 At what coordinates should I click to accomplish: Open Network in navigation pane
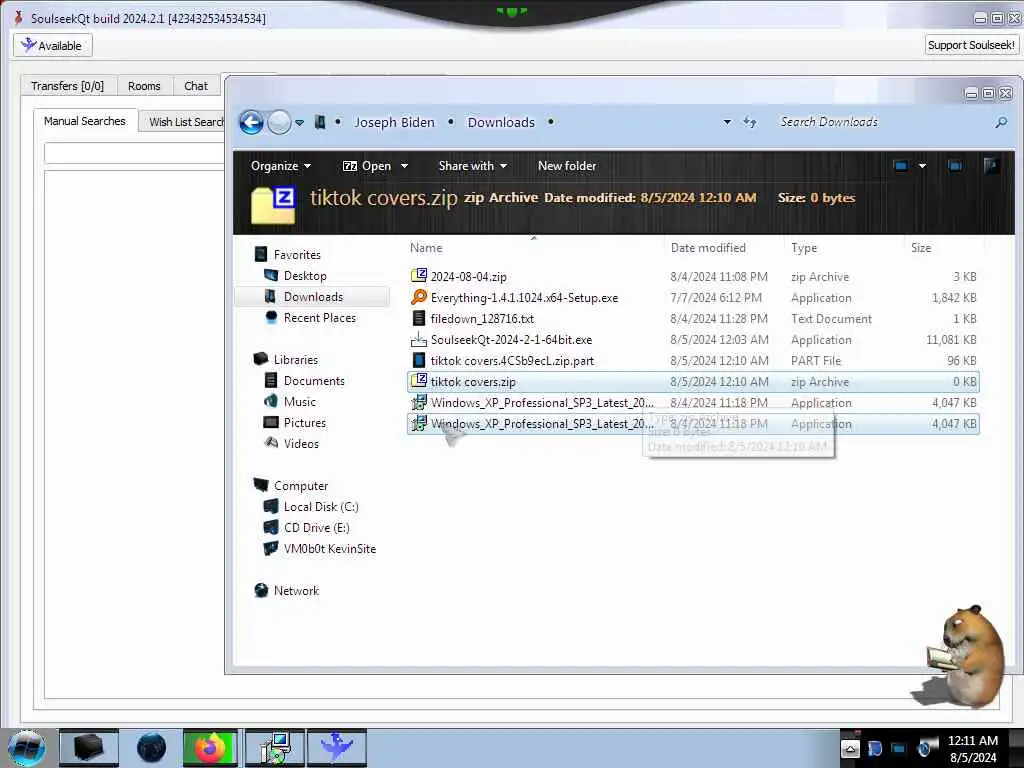tap(296, 590)
